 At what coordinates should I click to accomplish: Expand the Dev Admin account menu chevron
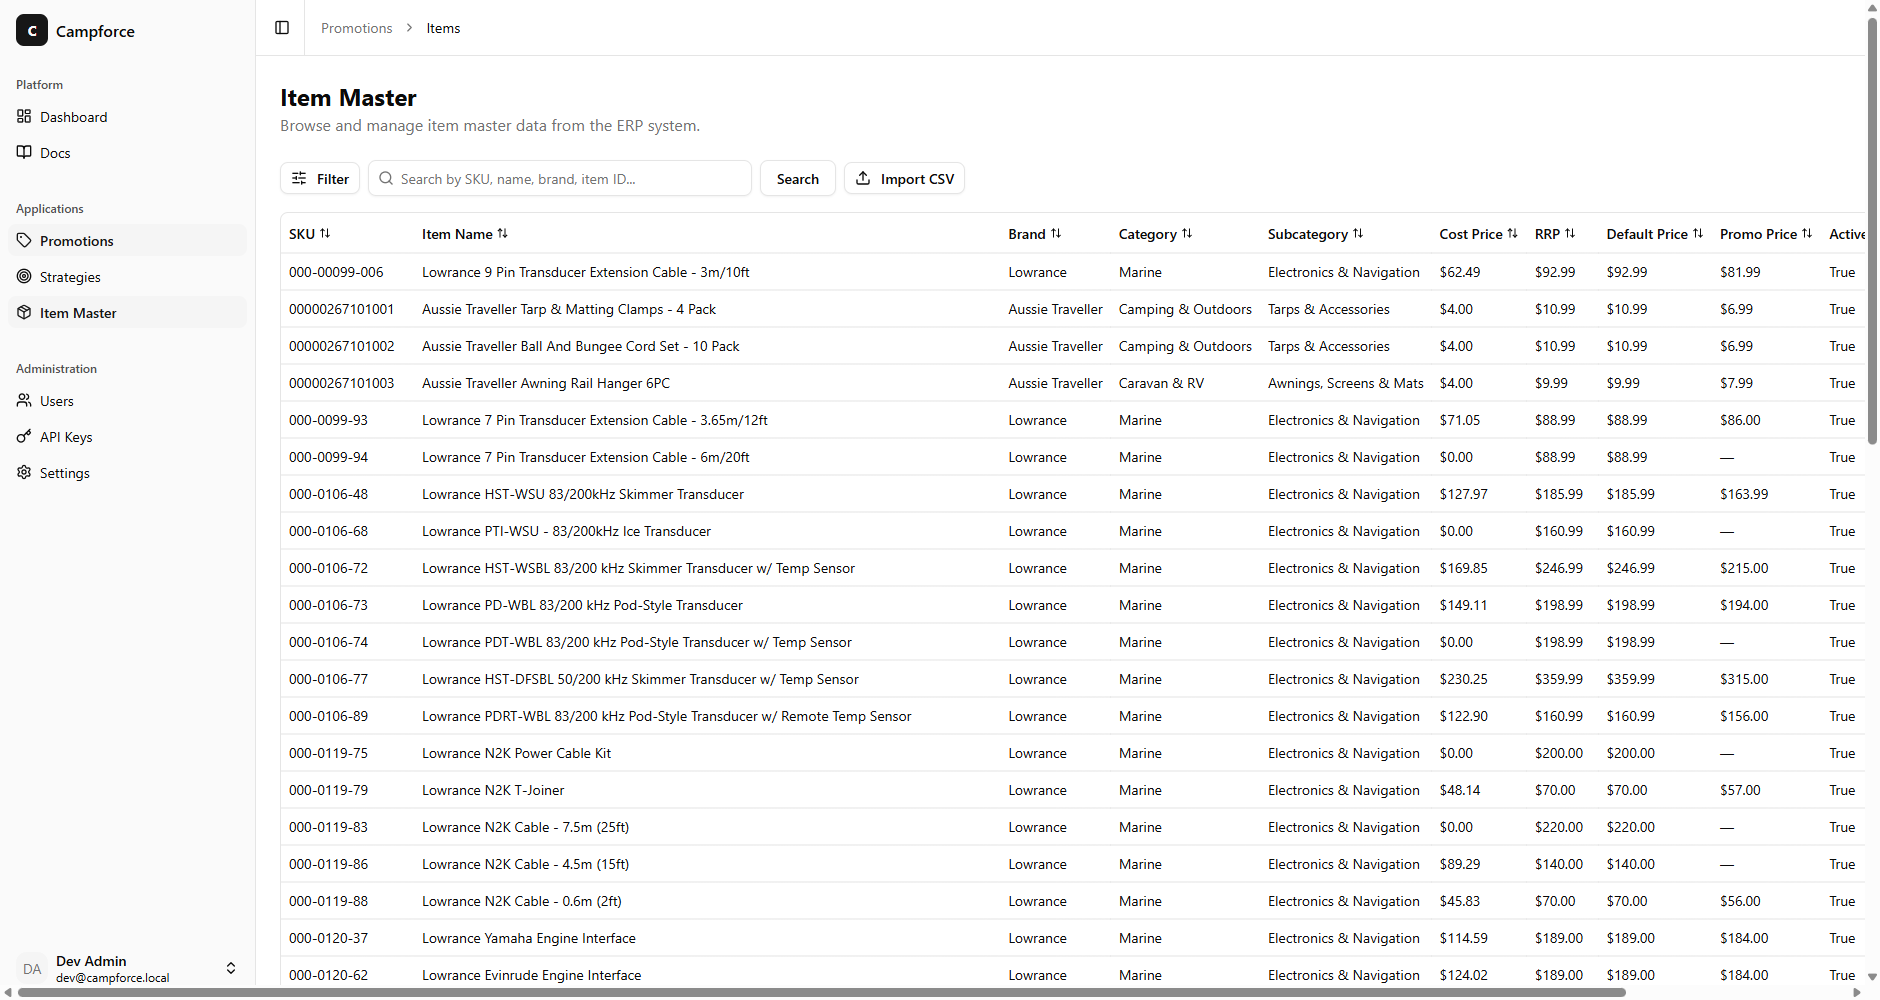[x=231, y=969]
